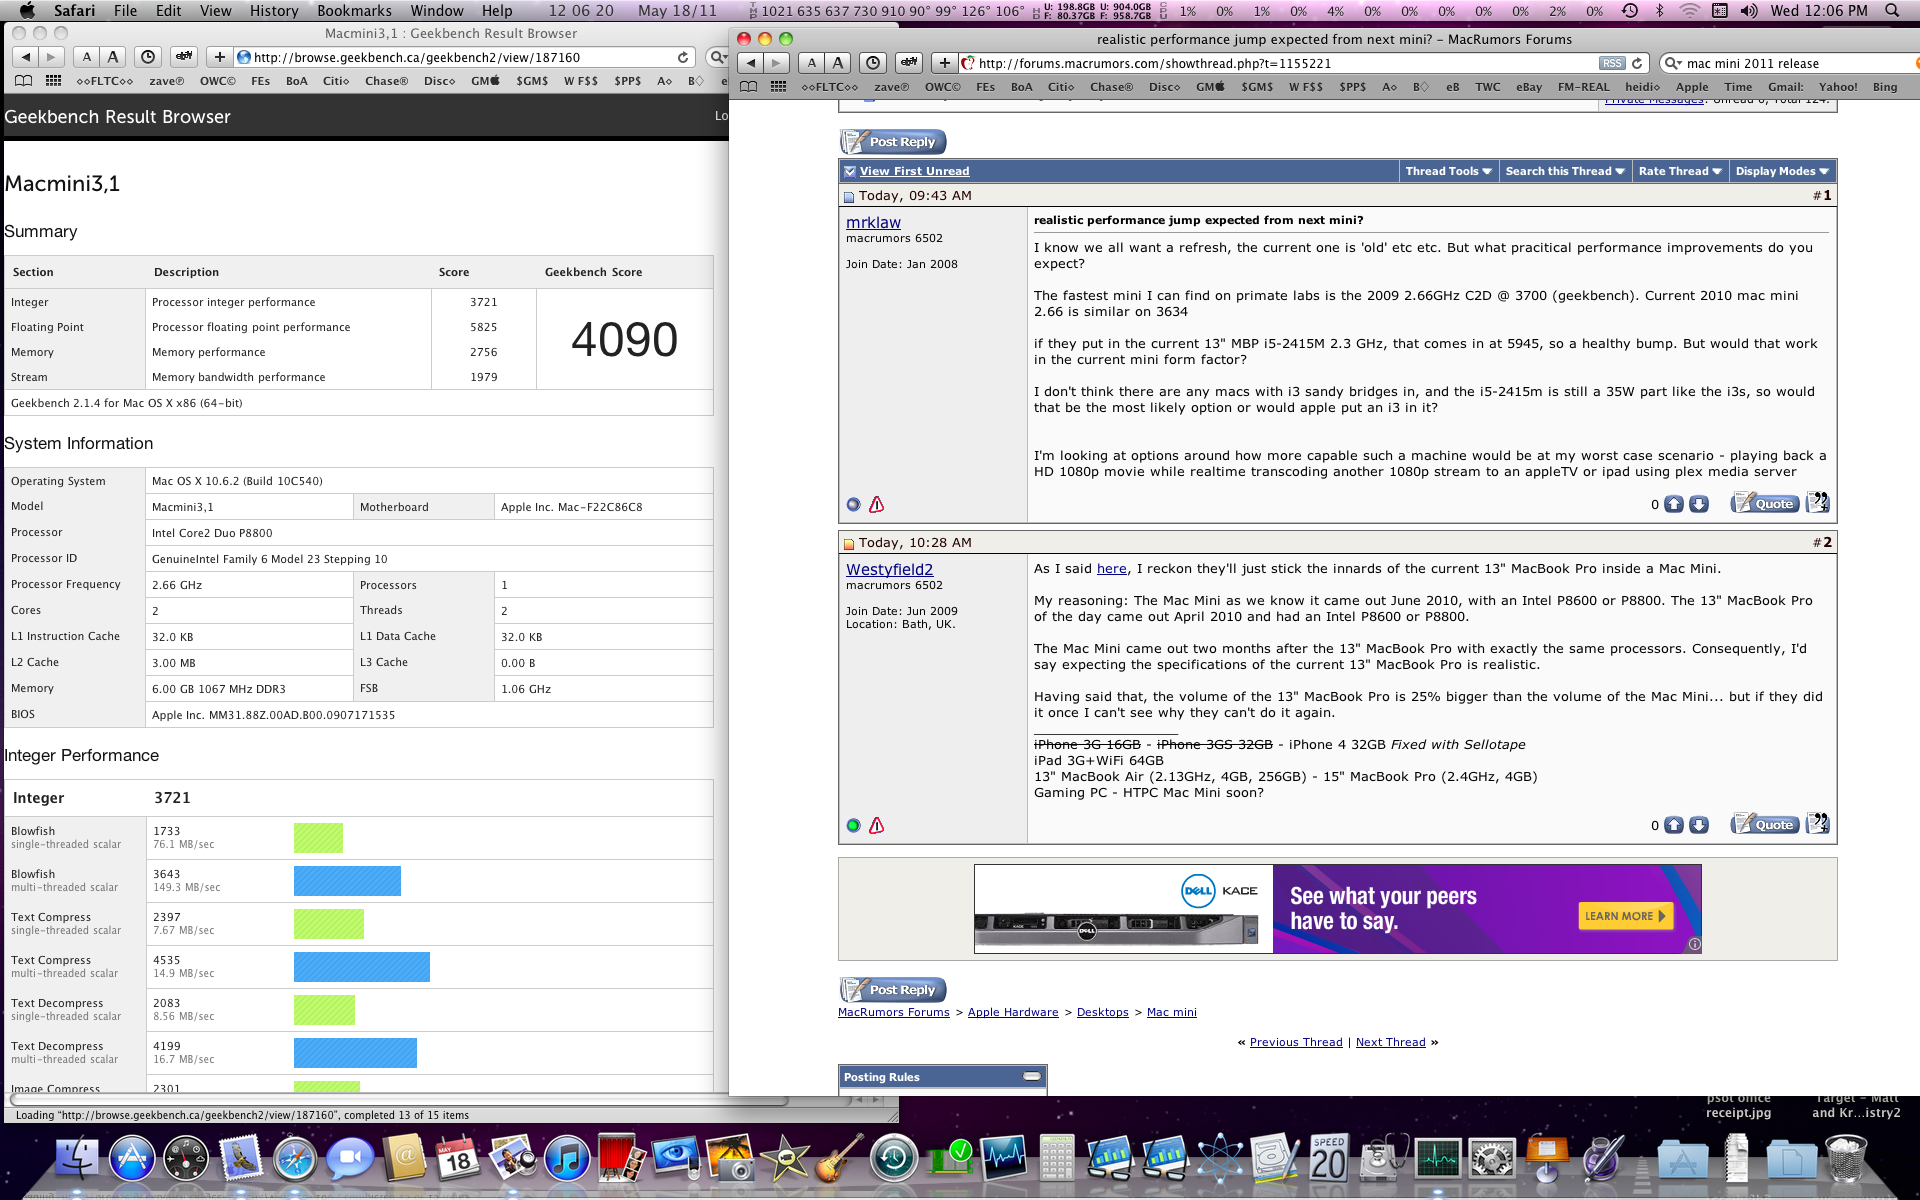The width and height of the screenshot is (1920, 1200).
Task: Go back in the Geekbench Safari window
Action: click(x=26, y=57)
